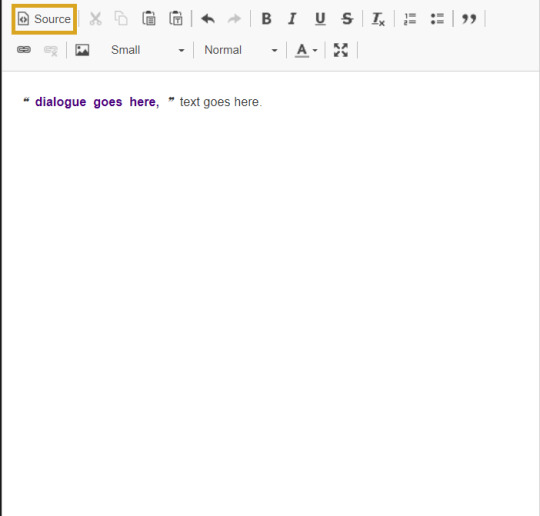This screenshot has width=540, height=516.
Task: Insert a link with chain icon
Action: point(24,50)
